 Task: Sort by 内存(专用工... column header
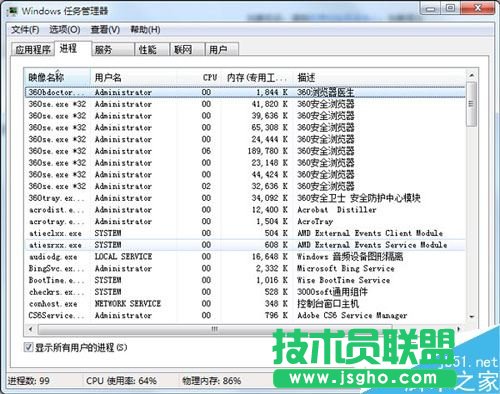tap(257, 78)
